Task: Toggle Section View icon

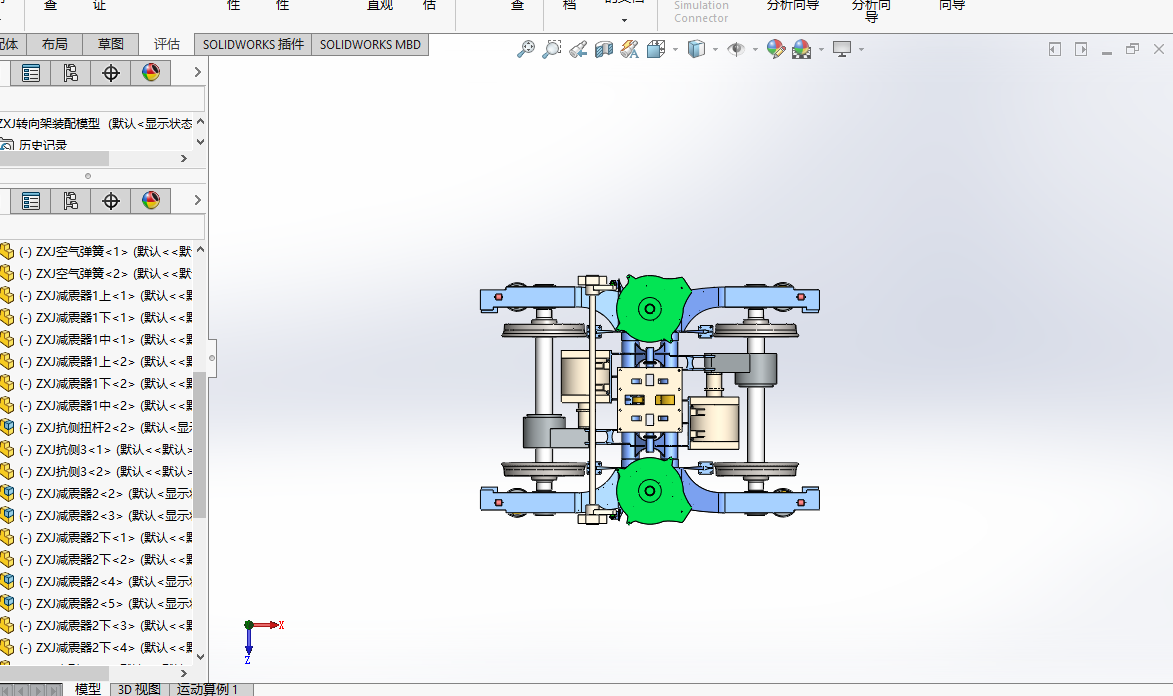Action: coord(604,49)
